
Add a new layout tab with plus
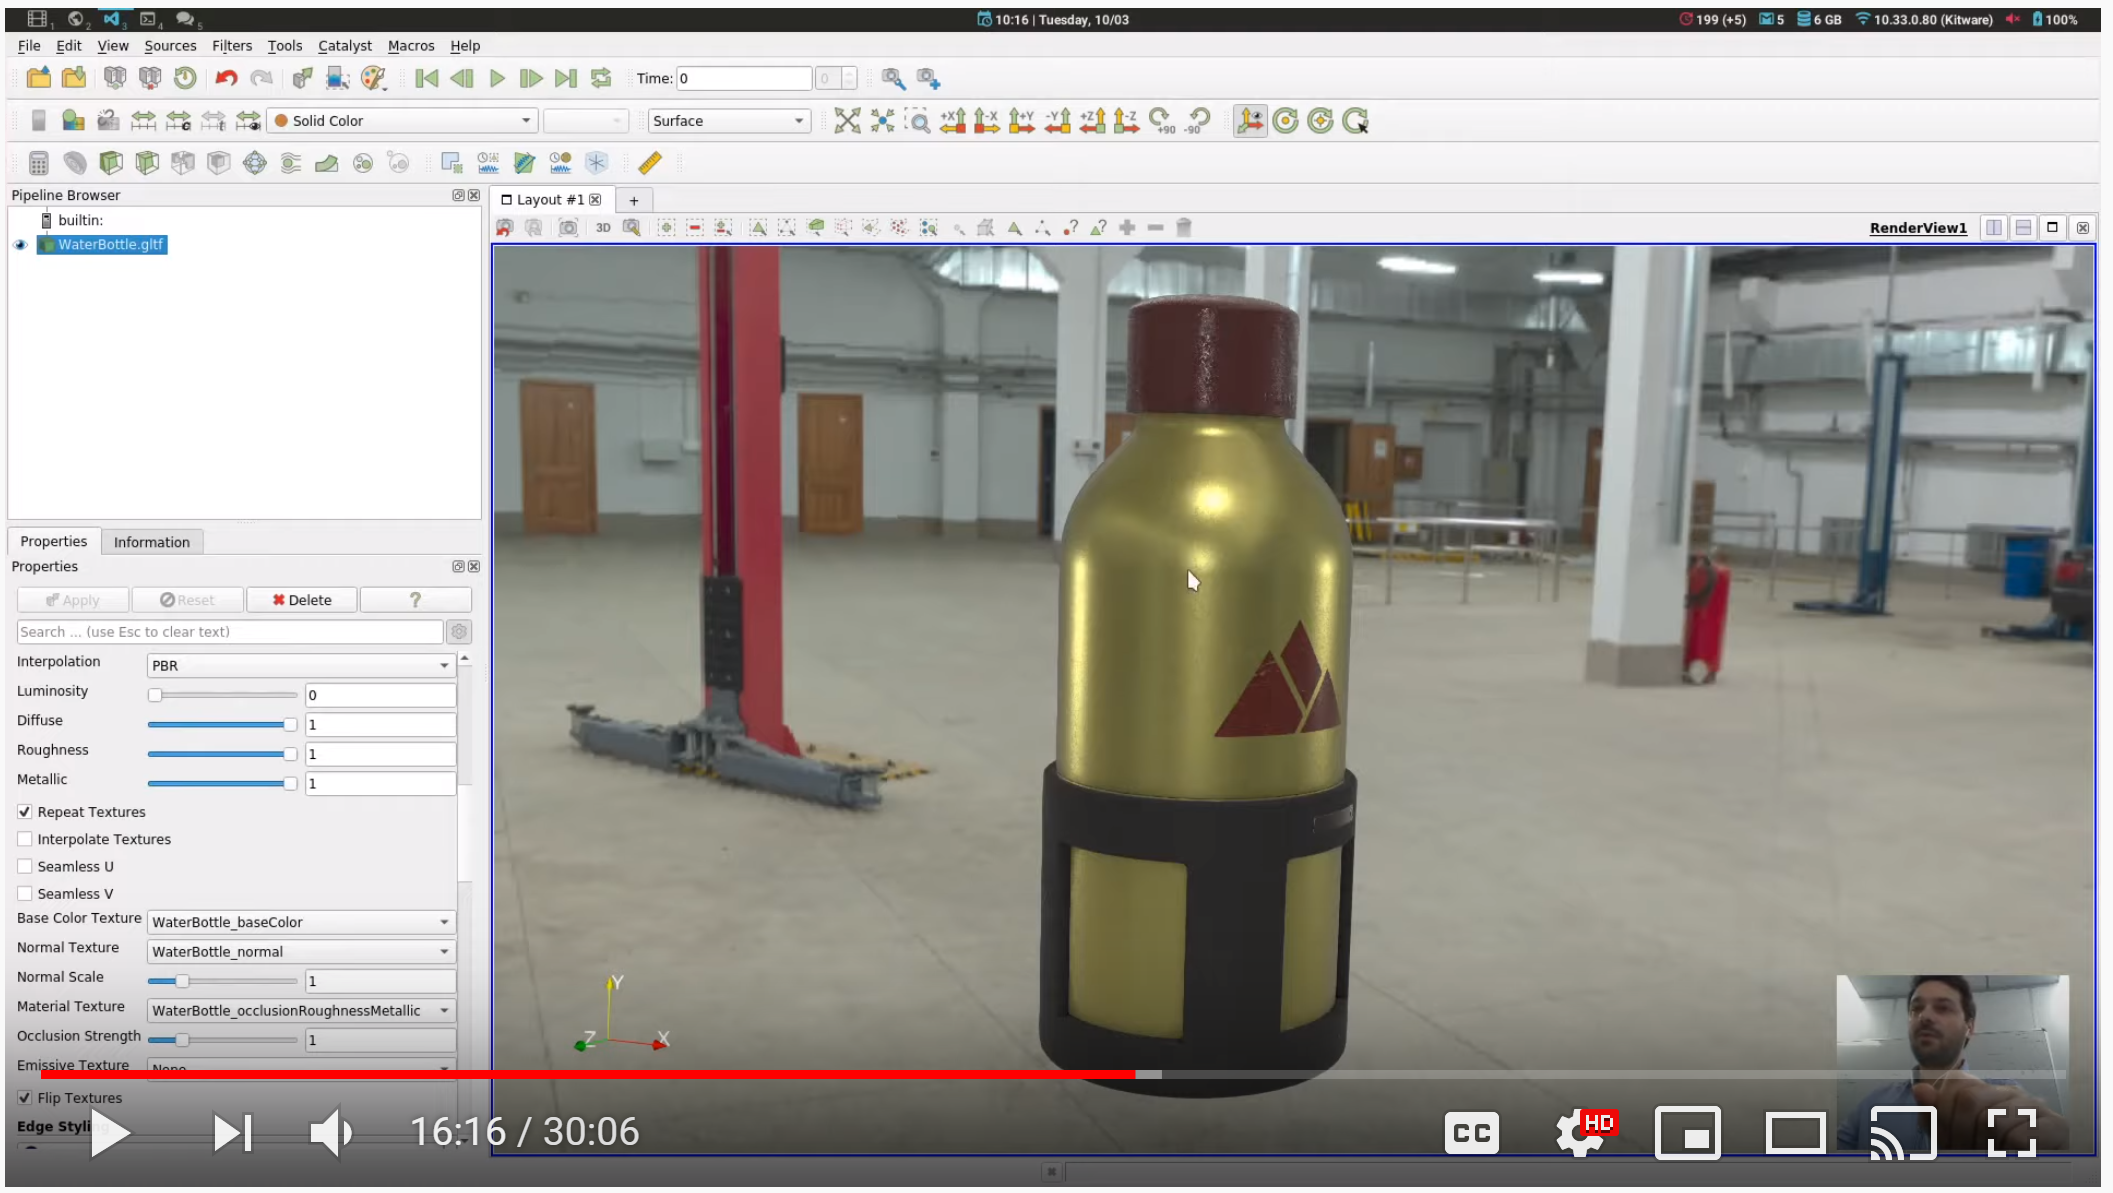pos(634,201)
